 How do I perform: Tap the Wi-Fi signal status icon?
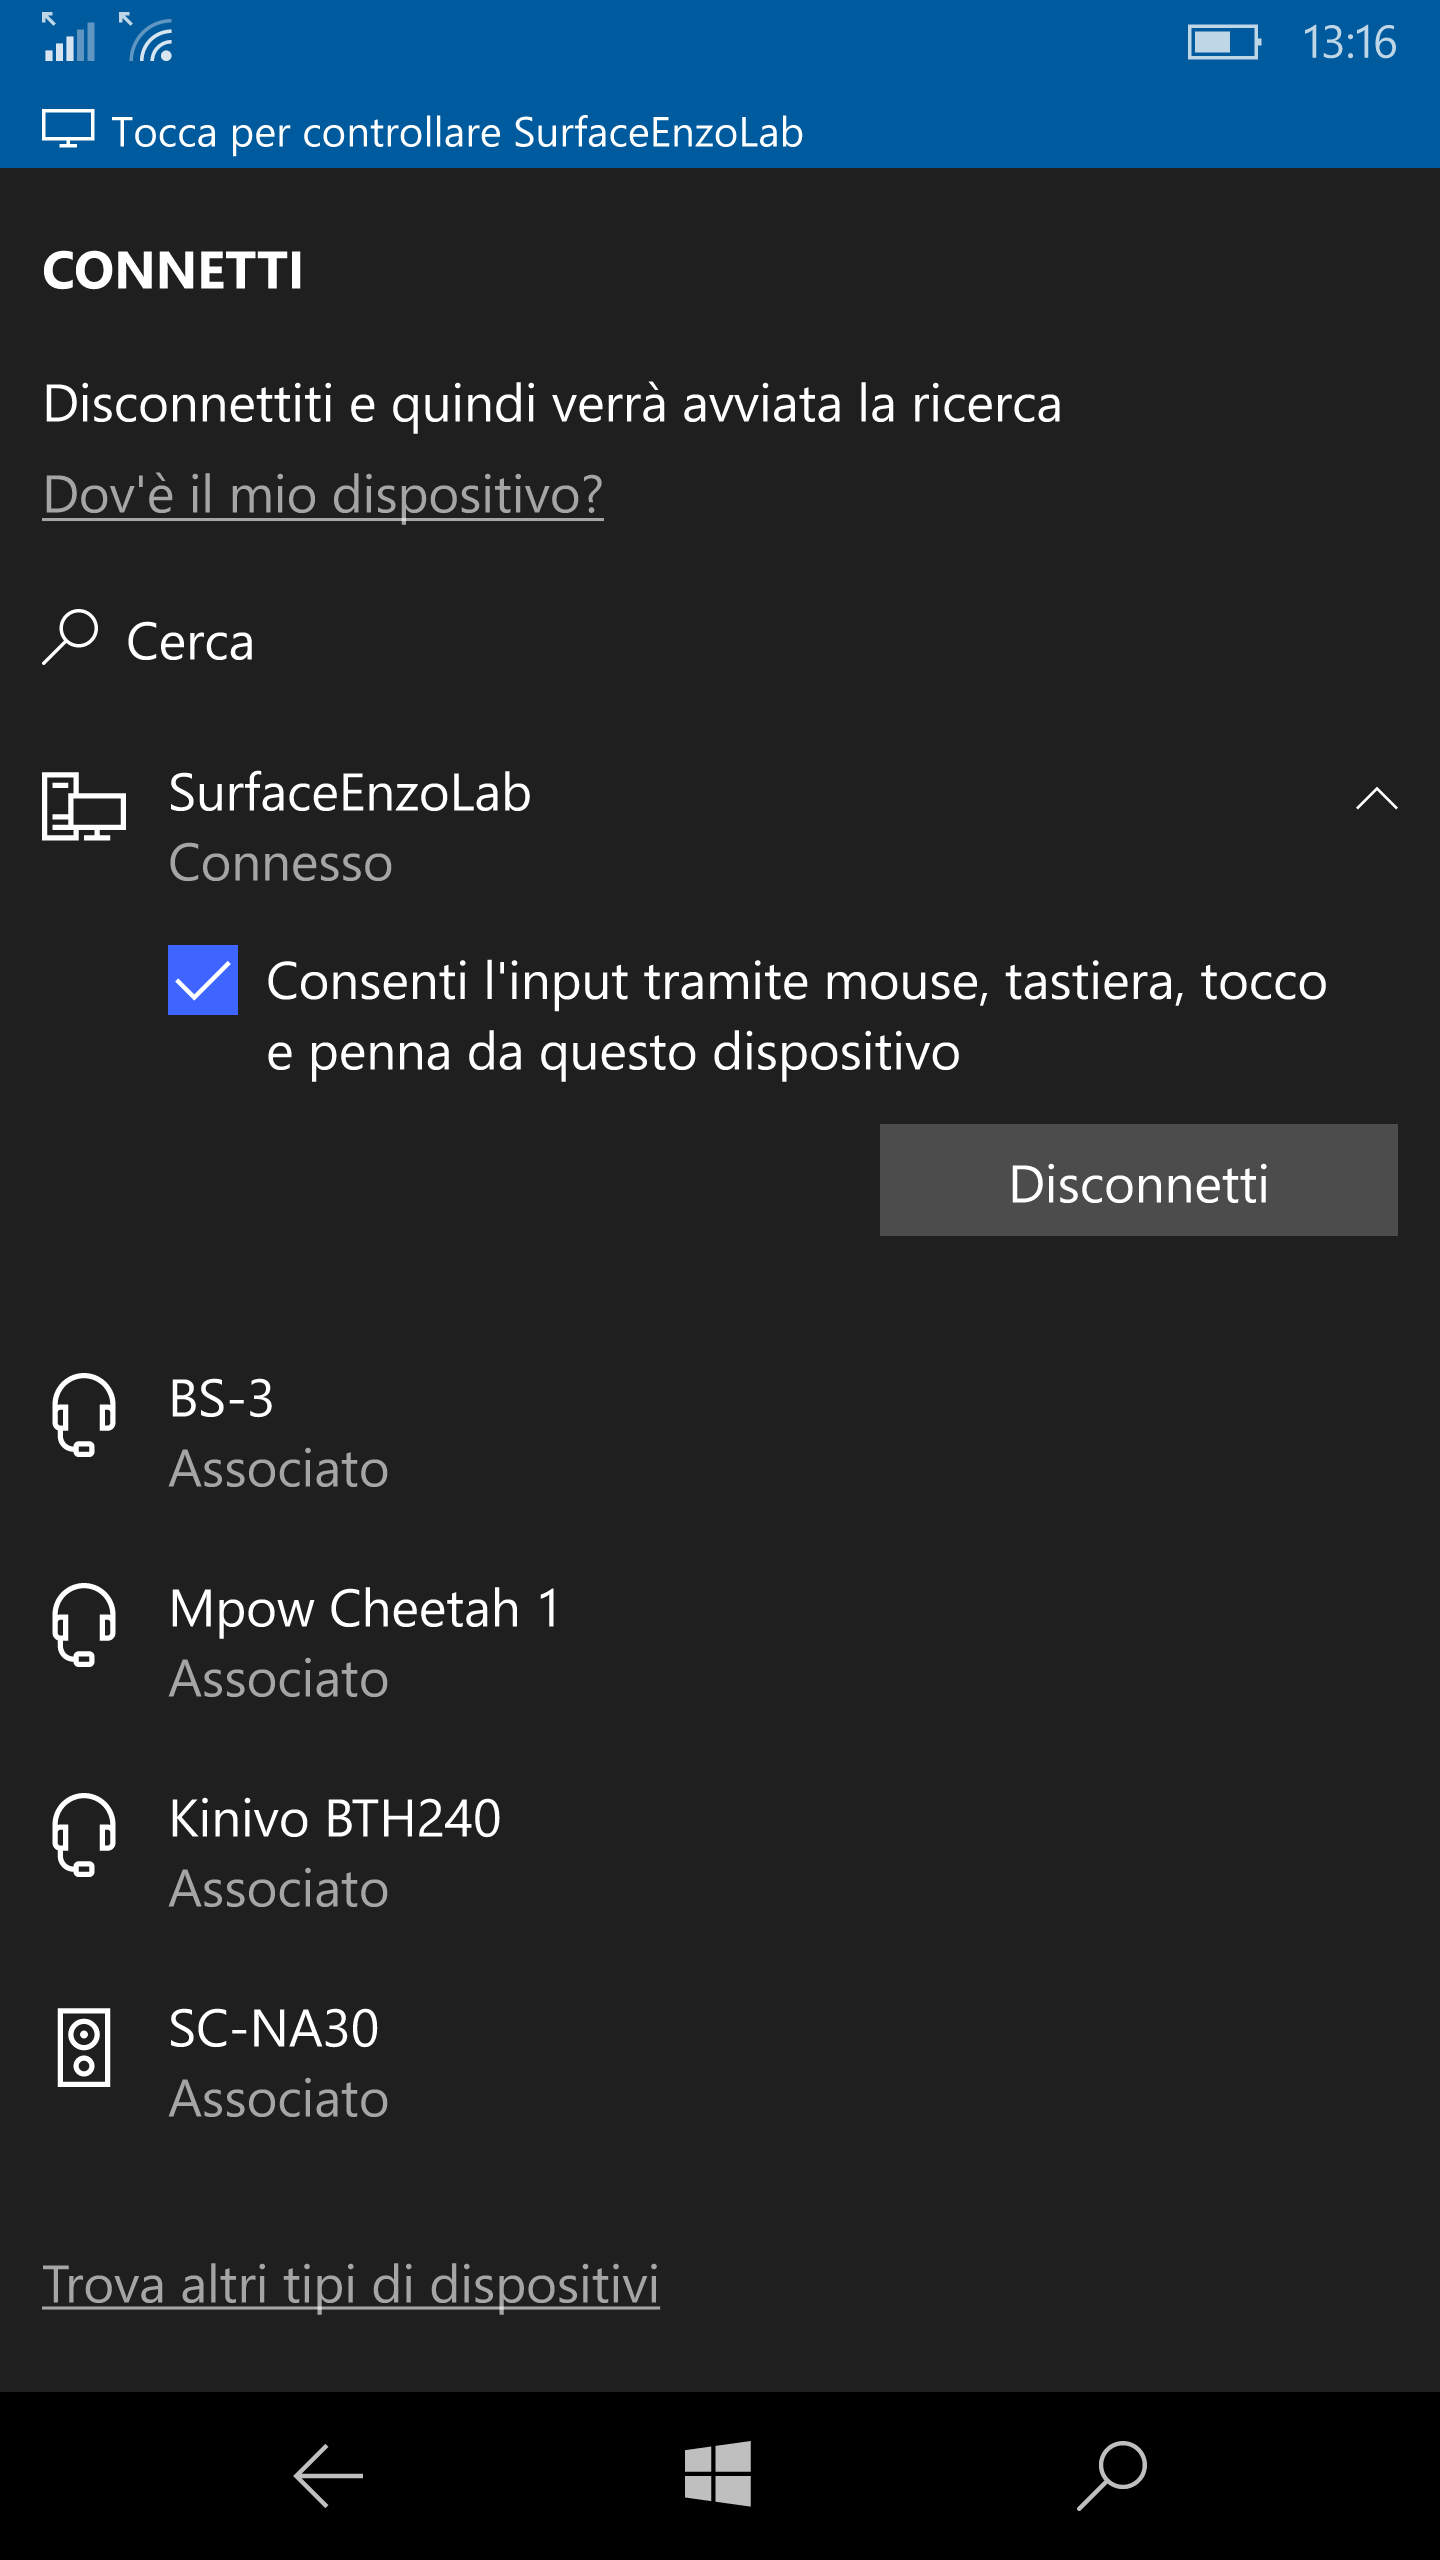[148, 40]
